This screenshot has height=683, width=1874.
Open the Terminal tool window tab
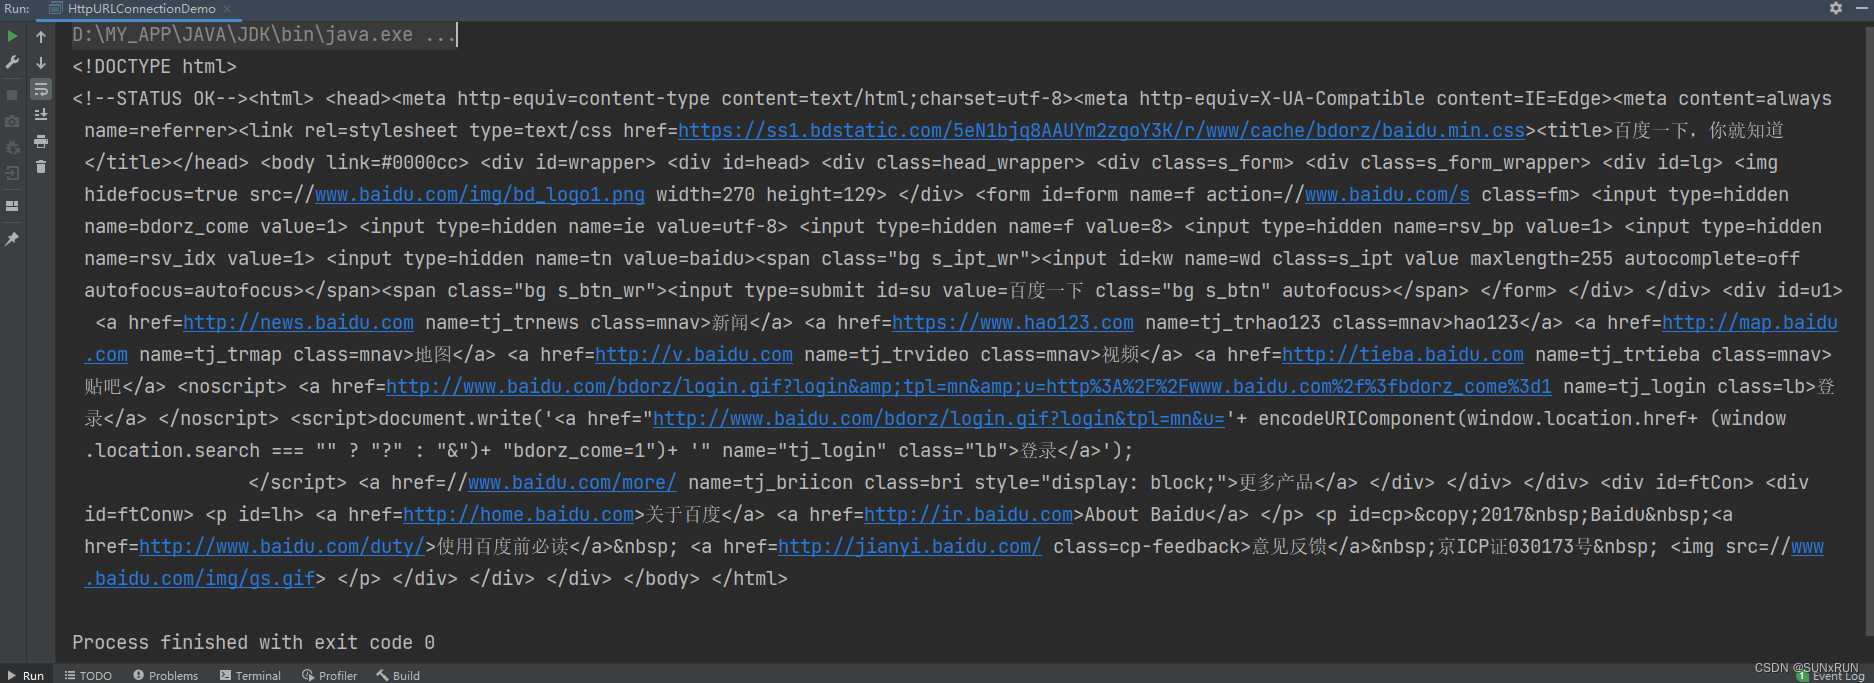[250, 675]
